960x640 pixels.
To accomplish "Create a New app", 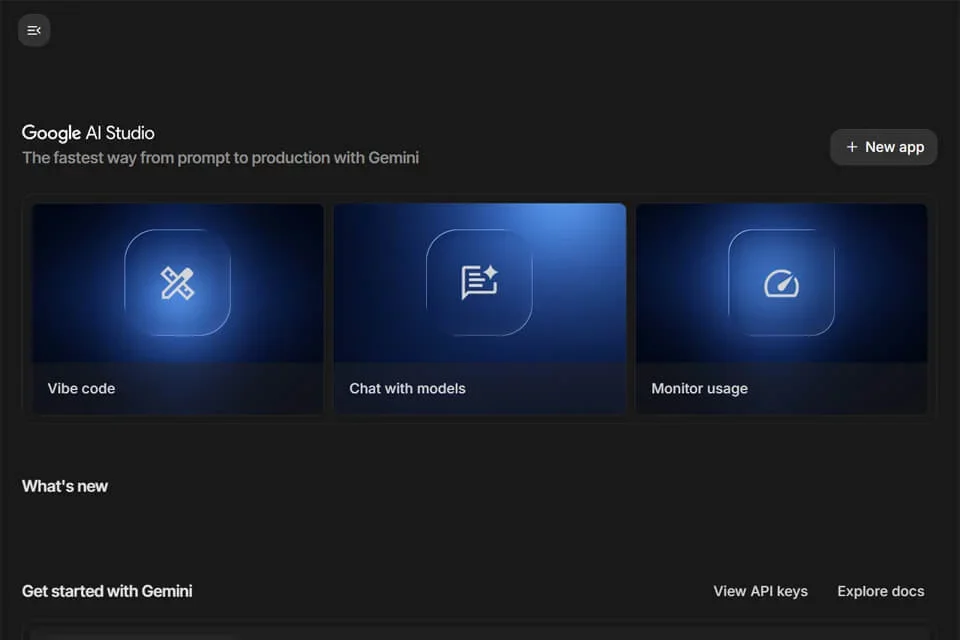I will pyautogui.click(x=883, y=147).
